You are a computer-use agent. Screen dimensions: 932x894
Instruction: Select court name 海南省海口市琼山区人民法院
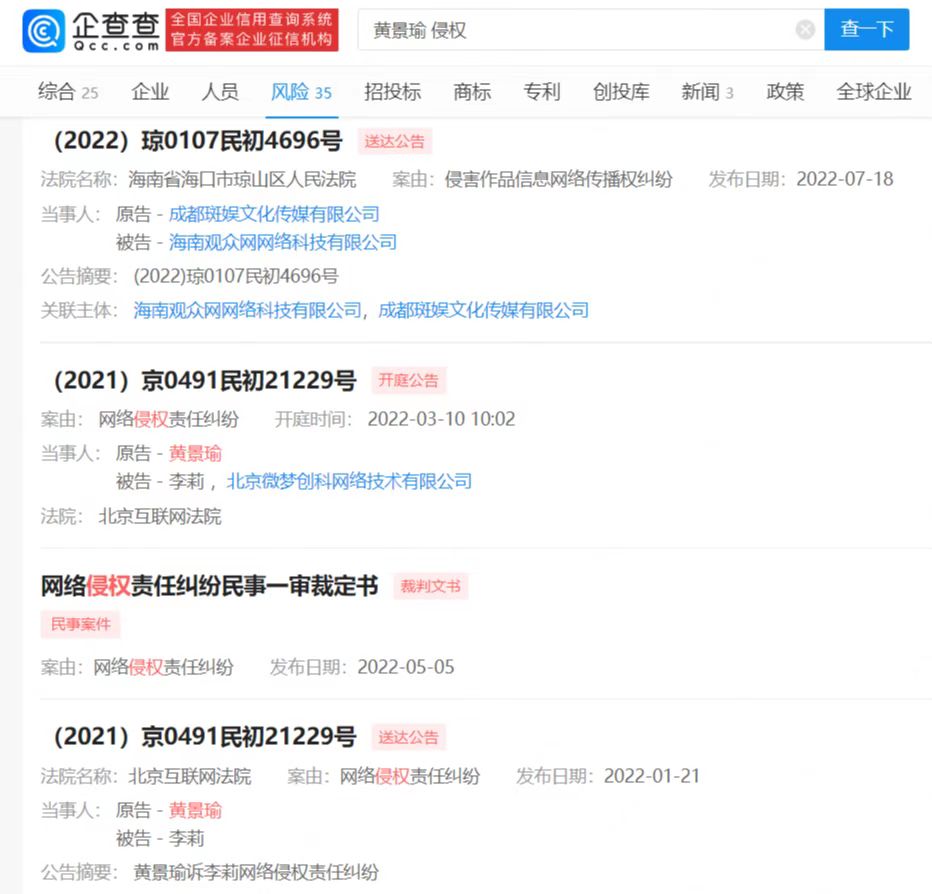pyautogui.click(x=243, y=179)
